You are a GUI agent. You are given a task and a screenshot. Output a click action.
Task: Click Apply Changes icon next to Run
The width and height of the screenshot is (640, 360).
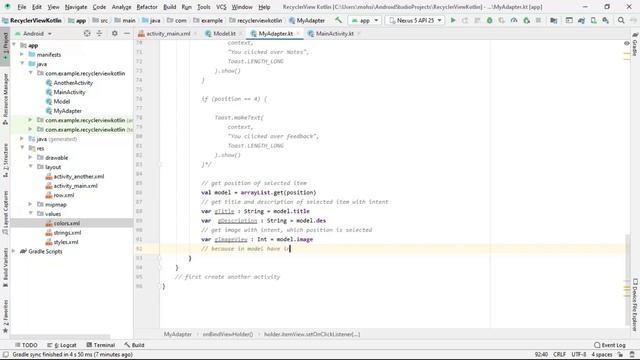pos(465,20)
